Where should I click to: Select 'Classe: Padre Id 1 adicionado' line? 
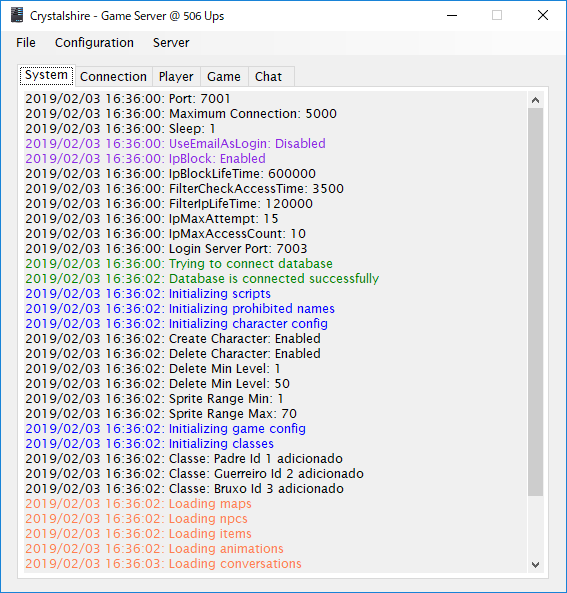click(x=184, y=459)
